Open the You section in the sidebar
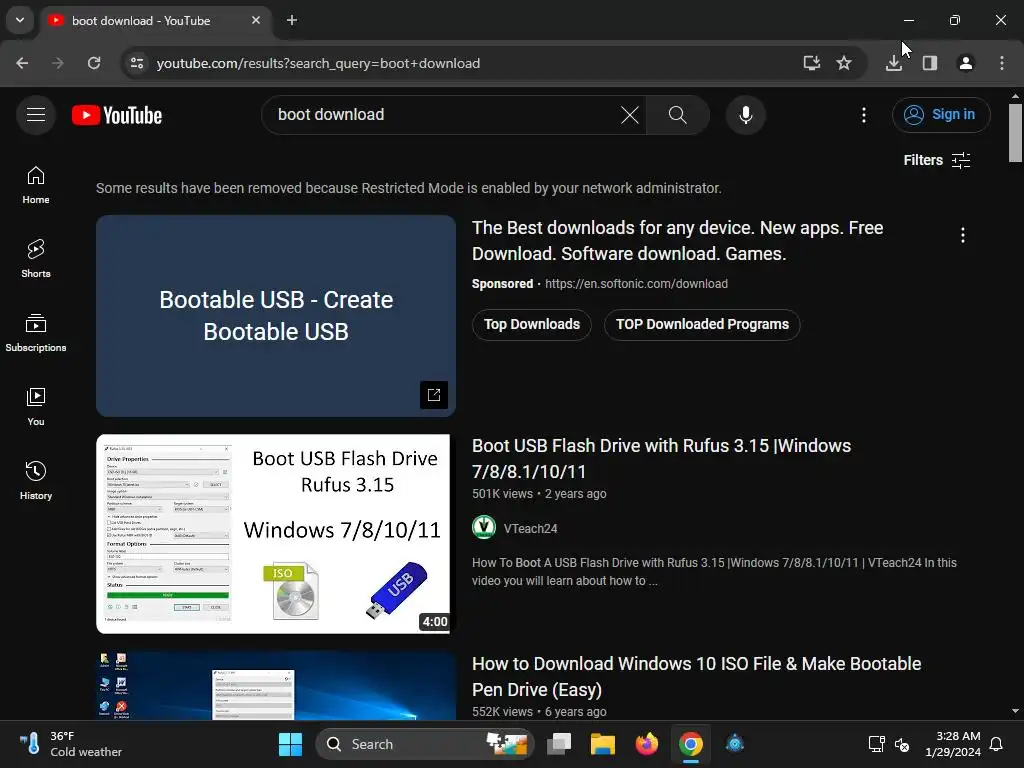This screenshot has height=768, width=1024. (x=36, y=407)
